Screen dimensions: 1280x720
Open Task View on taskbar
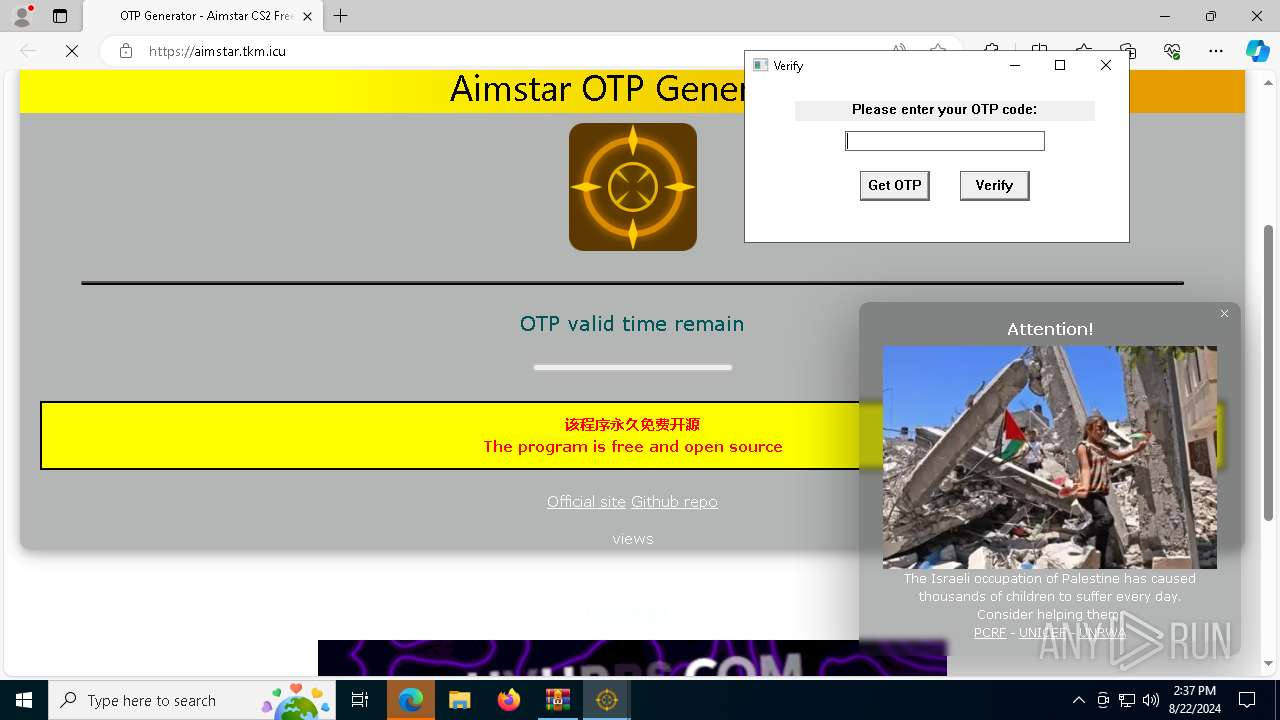coord(360,700)
